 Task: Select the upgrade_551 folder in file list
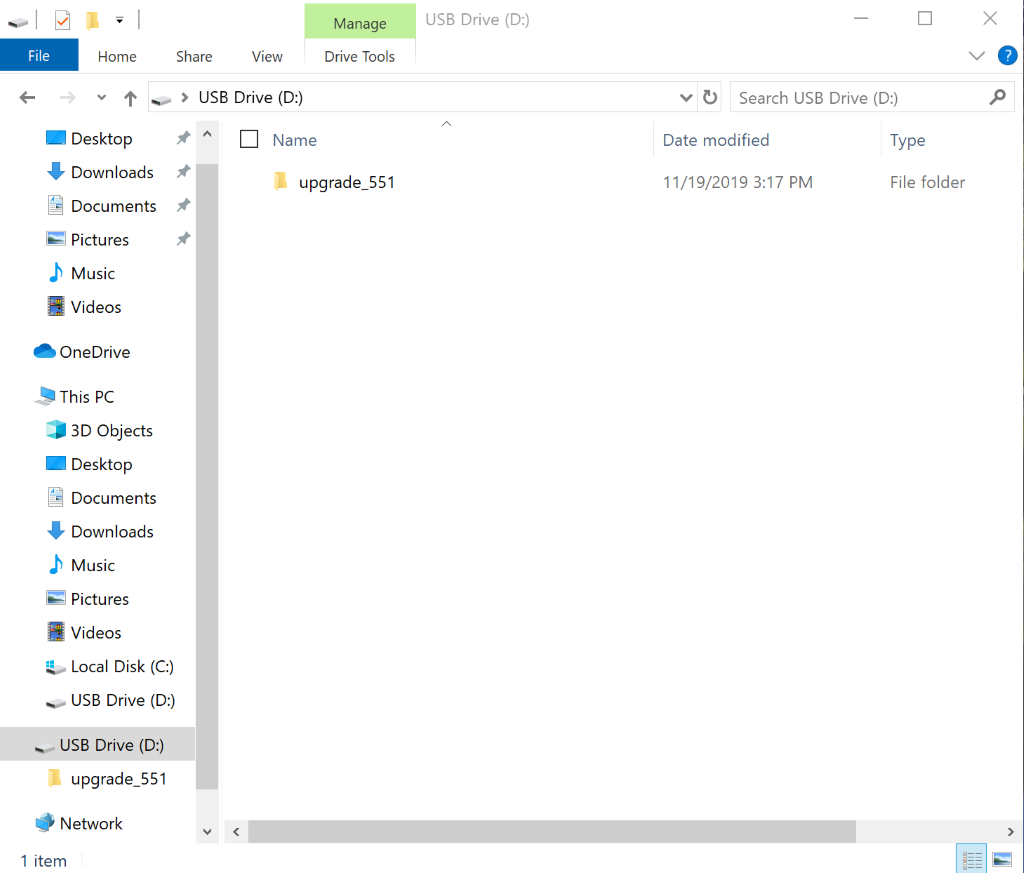coord(347,182)
